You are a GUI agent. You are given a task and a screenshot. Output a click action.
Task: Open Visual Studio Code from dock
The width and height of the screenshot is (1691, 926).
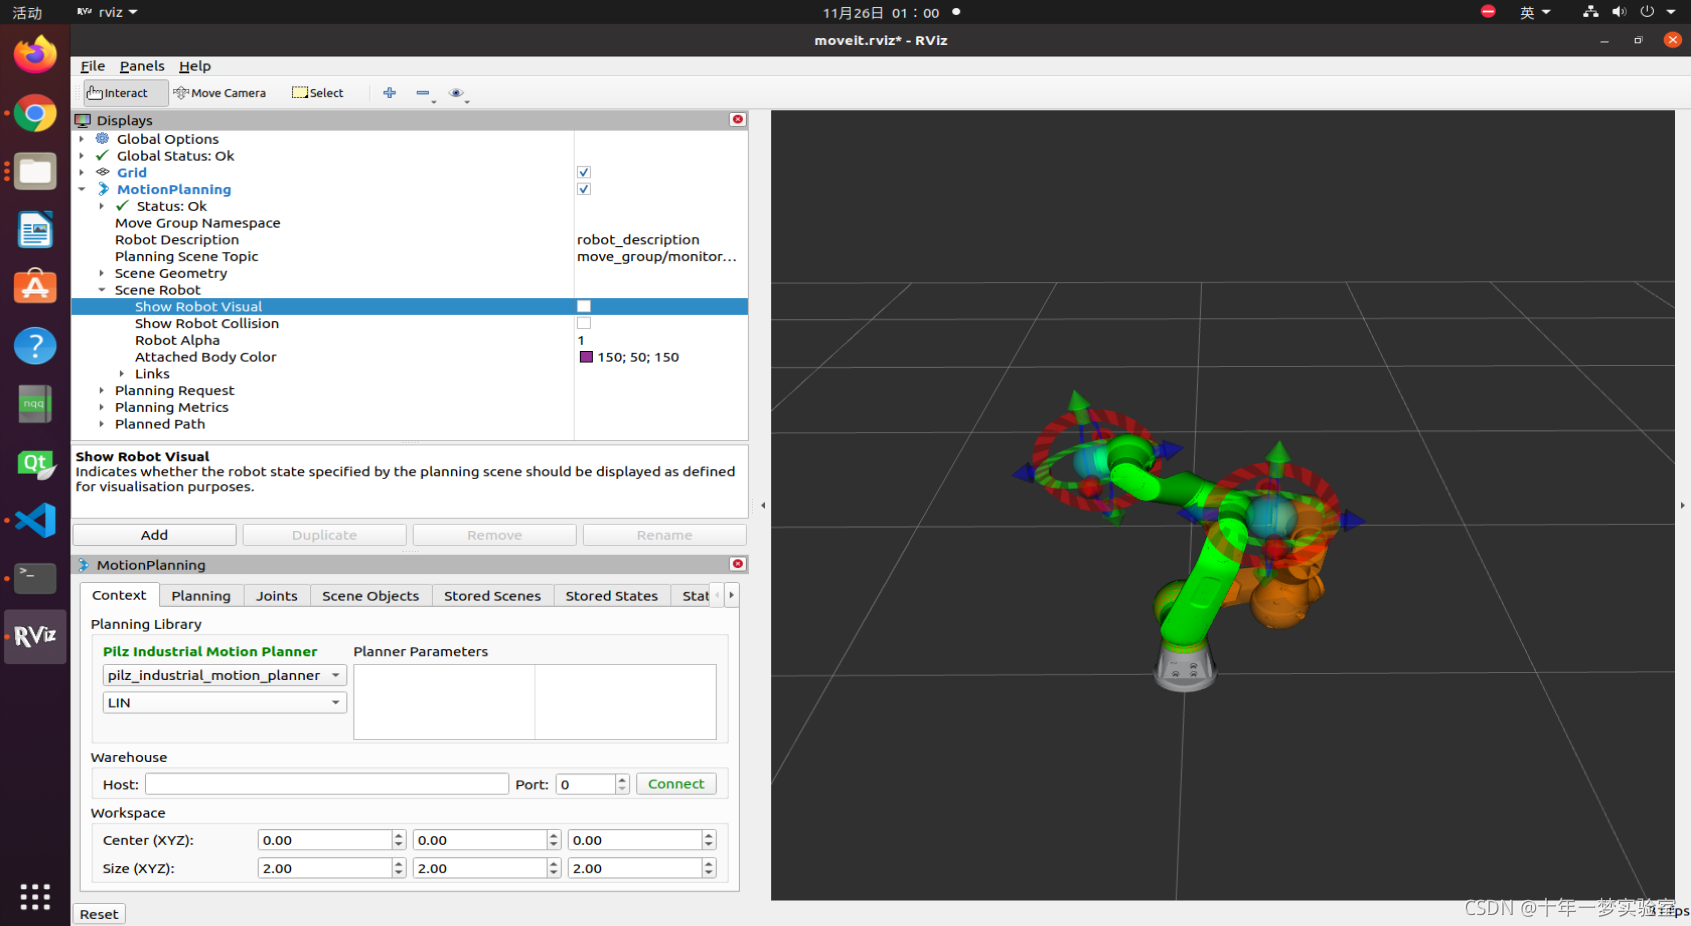(x=35, y=520)
